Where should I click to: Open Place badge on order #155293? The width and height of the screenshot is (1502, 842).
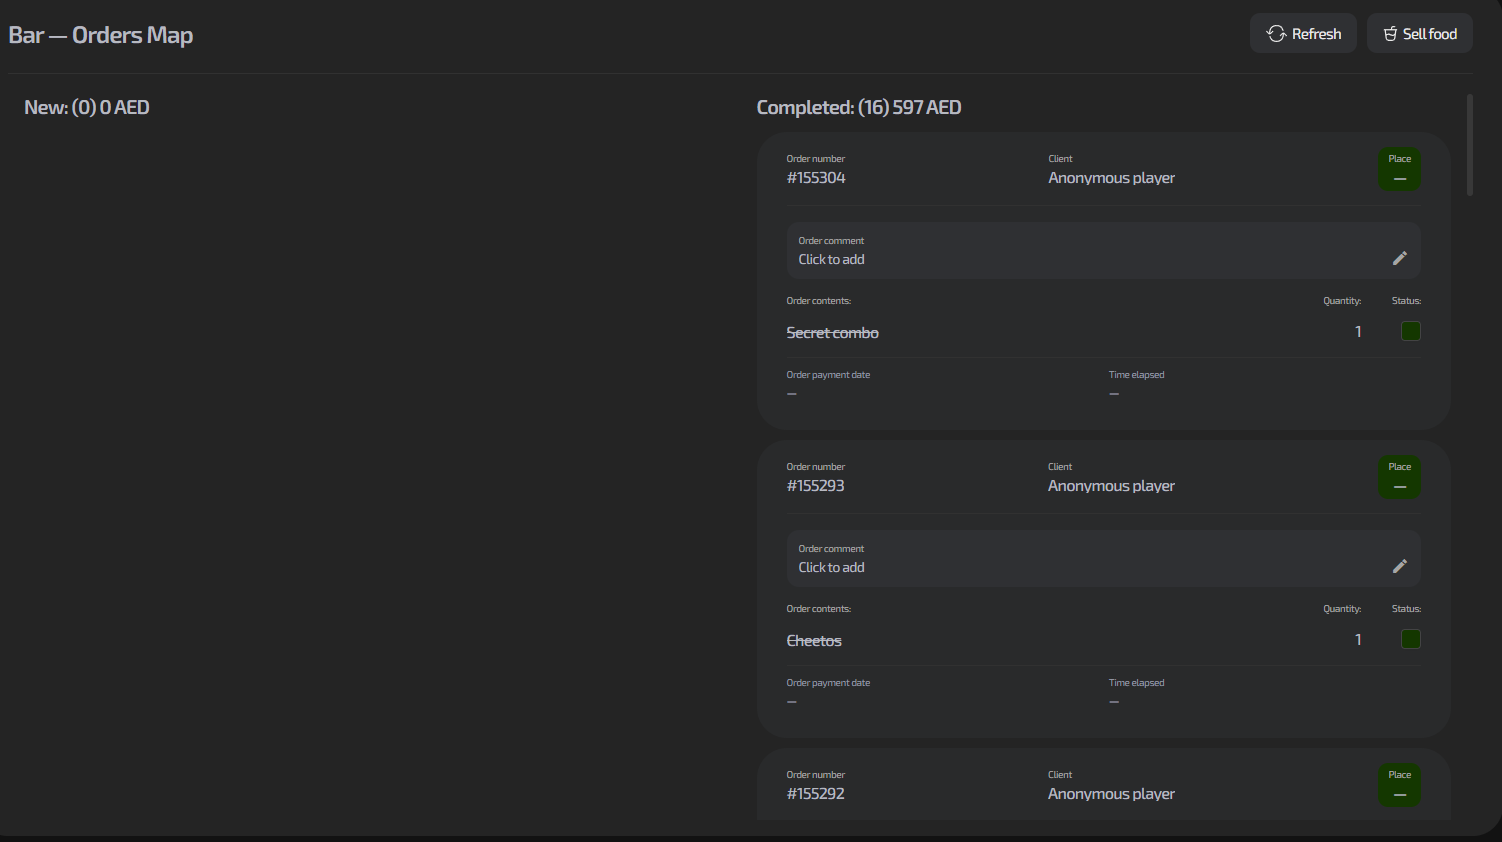(x=1399, y=478)
